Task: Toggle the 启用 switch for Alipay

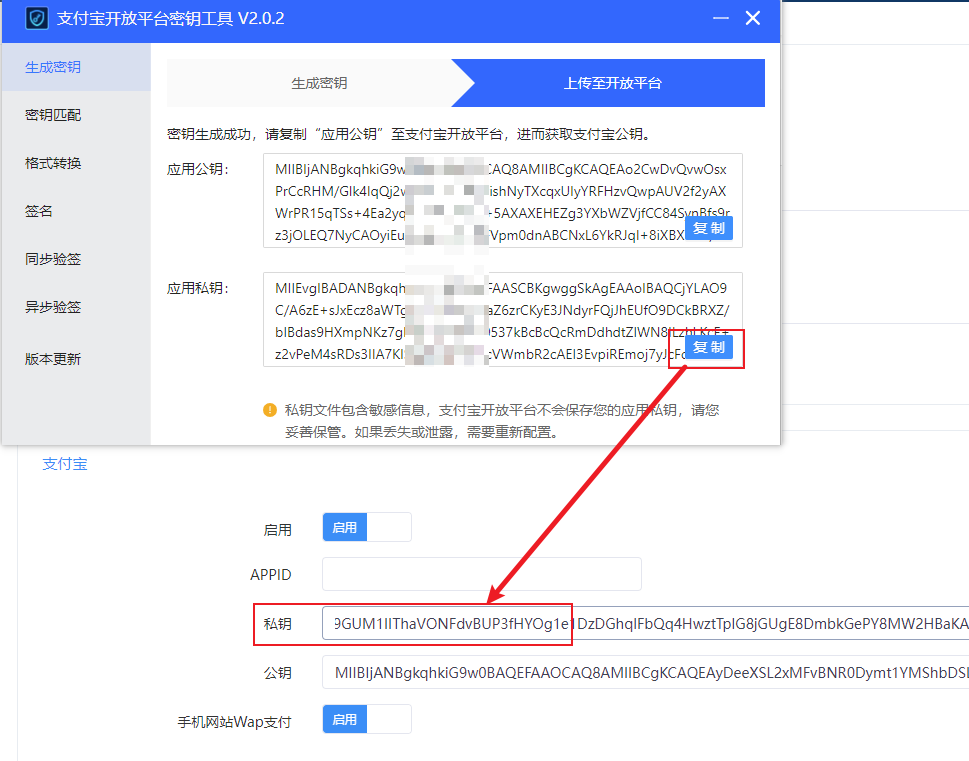Action: pyautogui.click(x=367, y=527)
